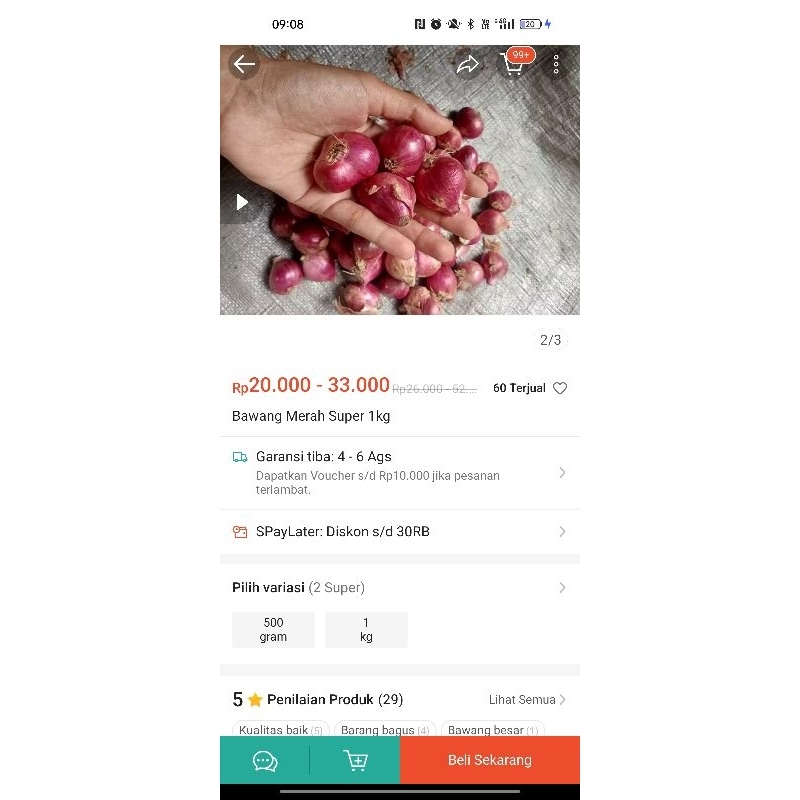The width and height of the screenshot is (800, 800).
Task: Select the 1 kg variation
Action: (366, 630)
